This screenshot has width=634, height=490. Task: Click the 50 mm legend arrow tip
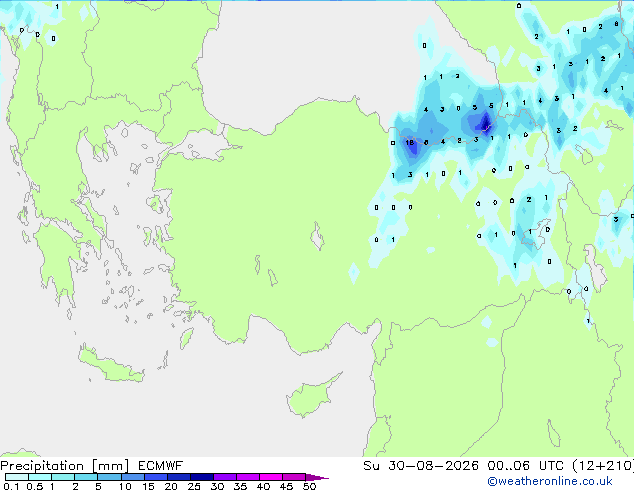click(317, 477)
